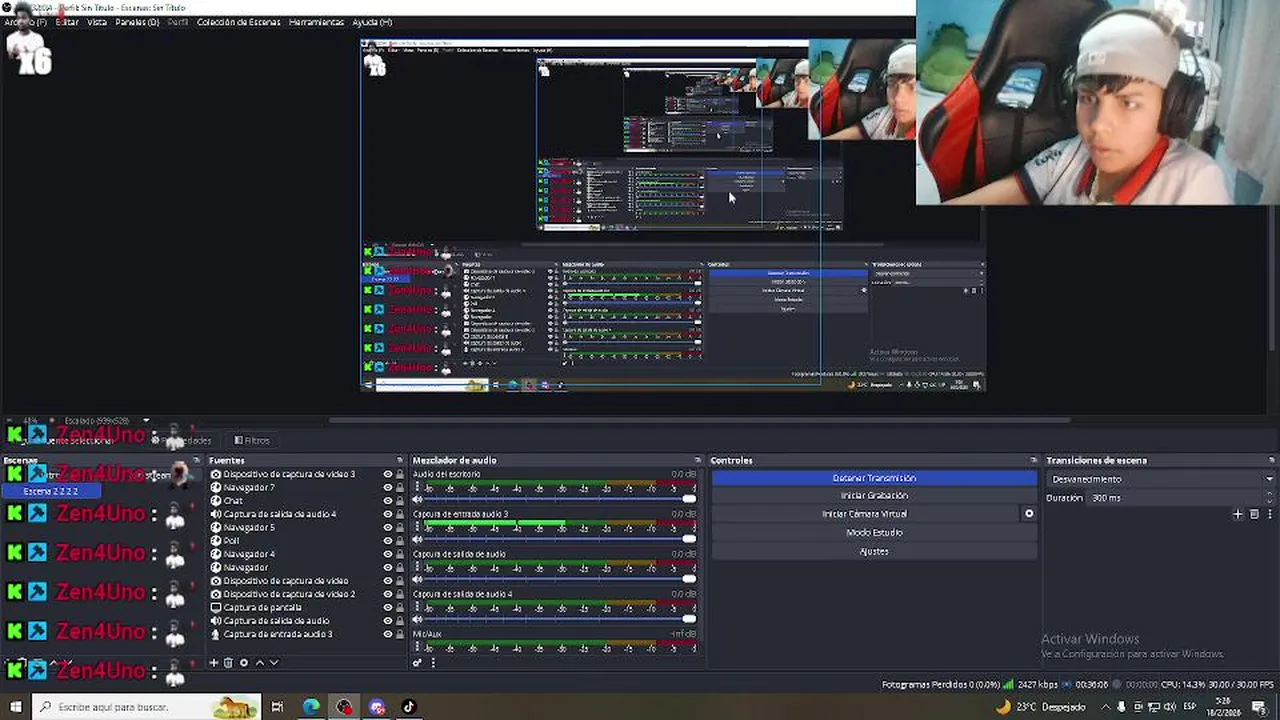Add a new source with the plus icon

click(x=213, y=662)
